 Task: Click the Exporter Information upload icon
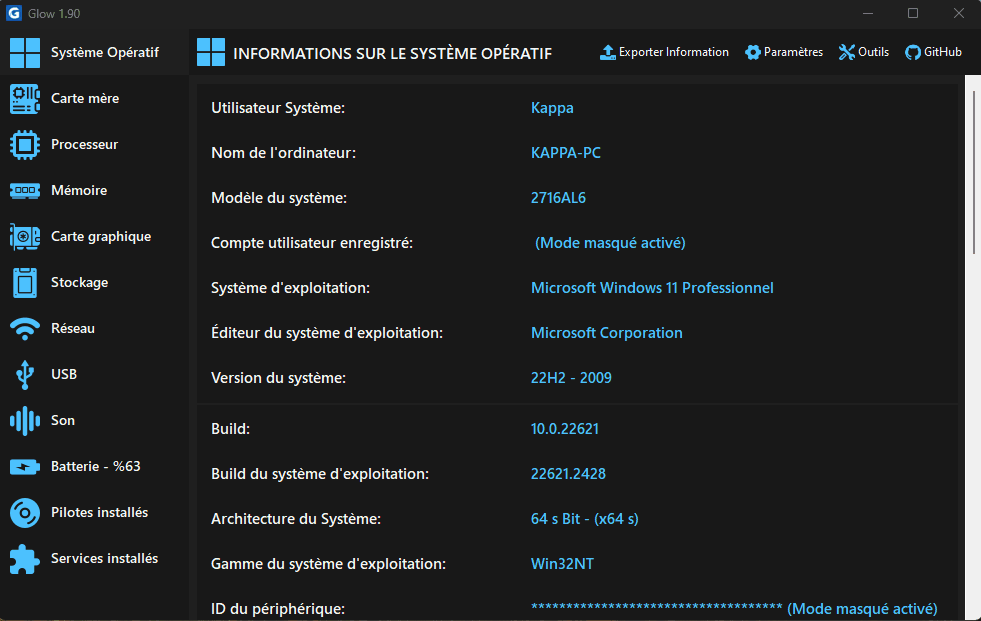pos(607,53)
